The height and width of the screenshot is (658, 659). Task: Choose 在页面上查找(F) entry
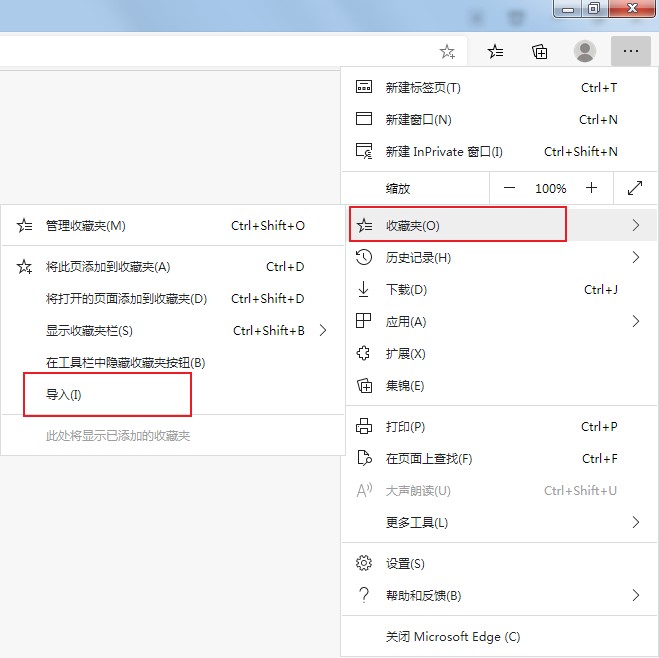498,458
